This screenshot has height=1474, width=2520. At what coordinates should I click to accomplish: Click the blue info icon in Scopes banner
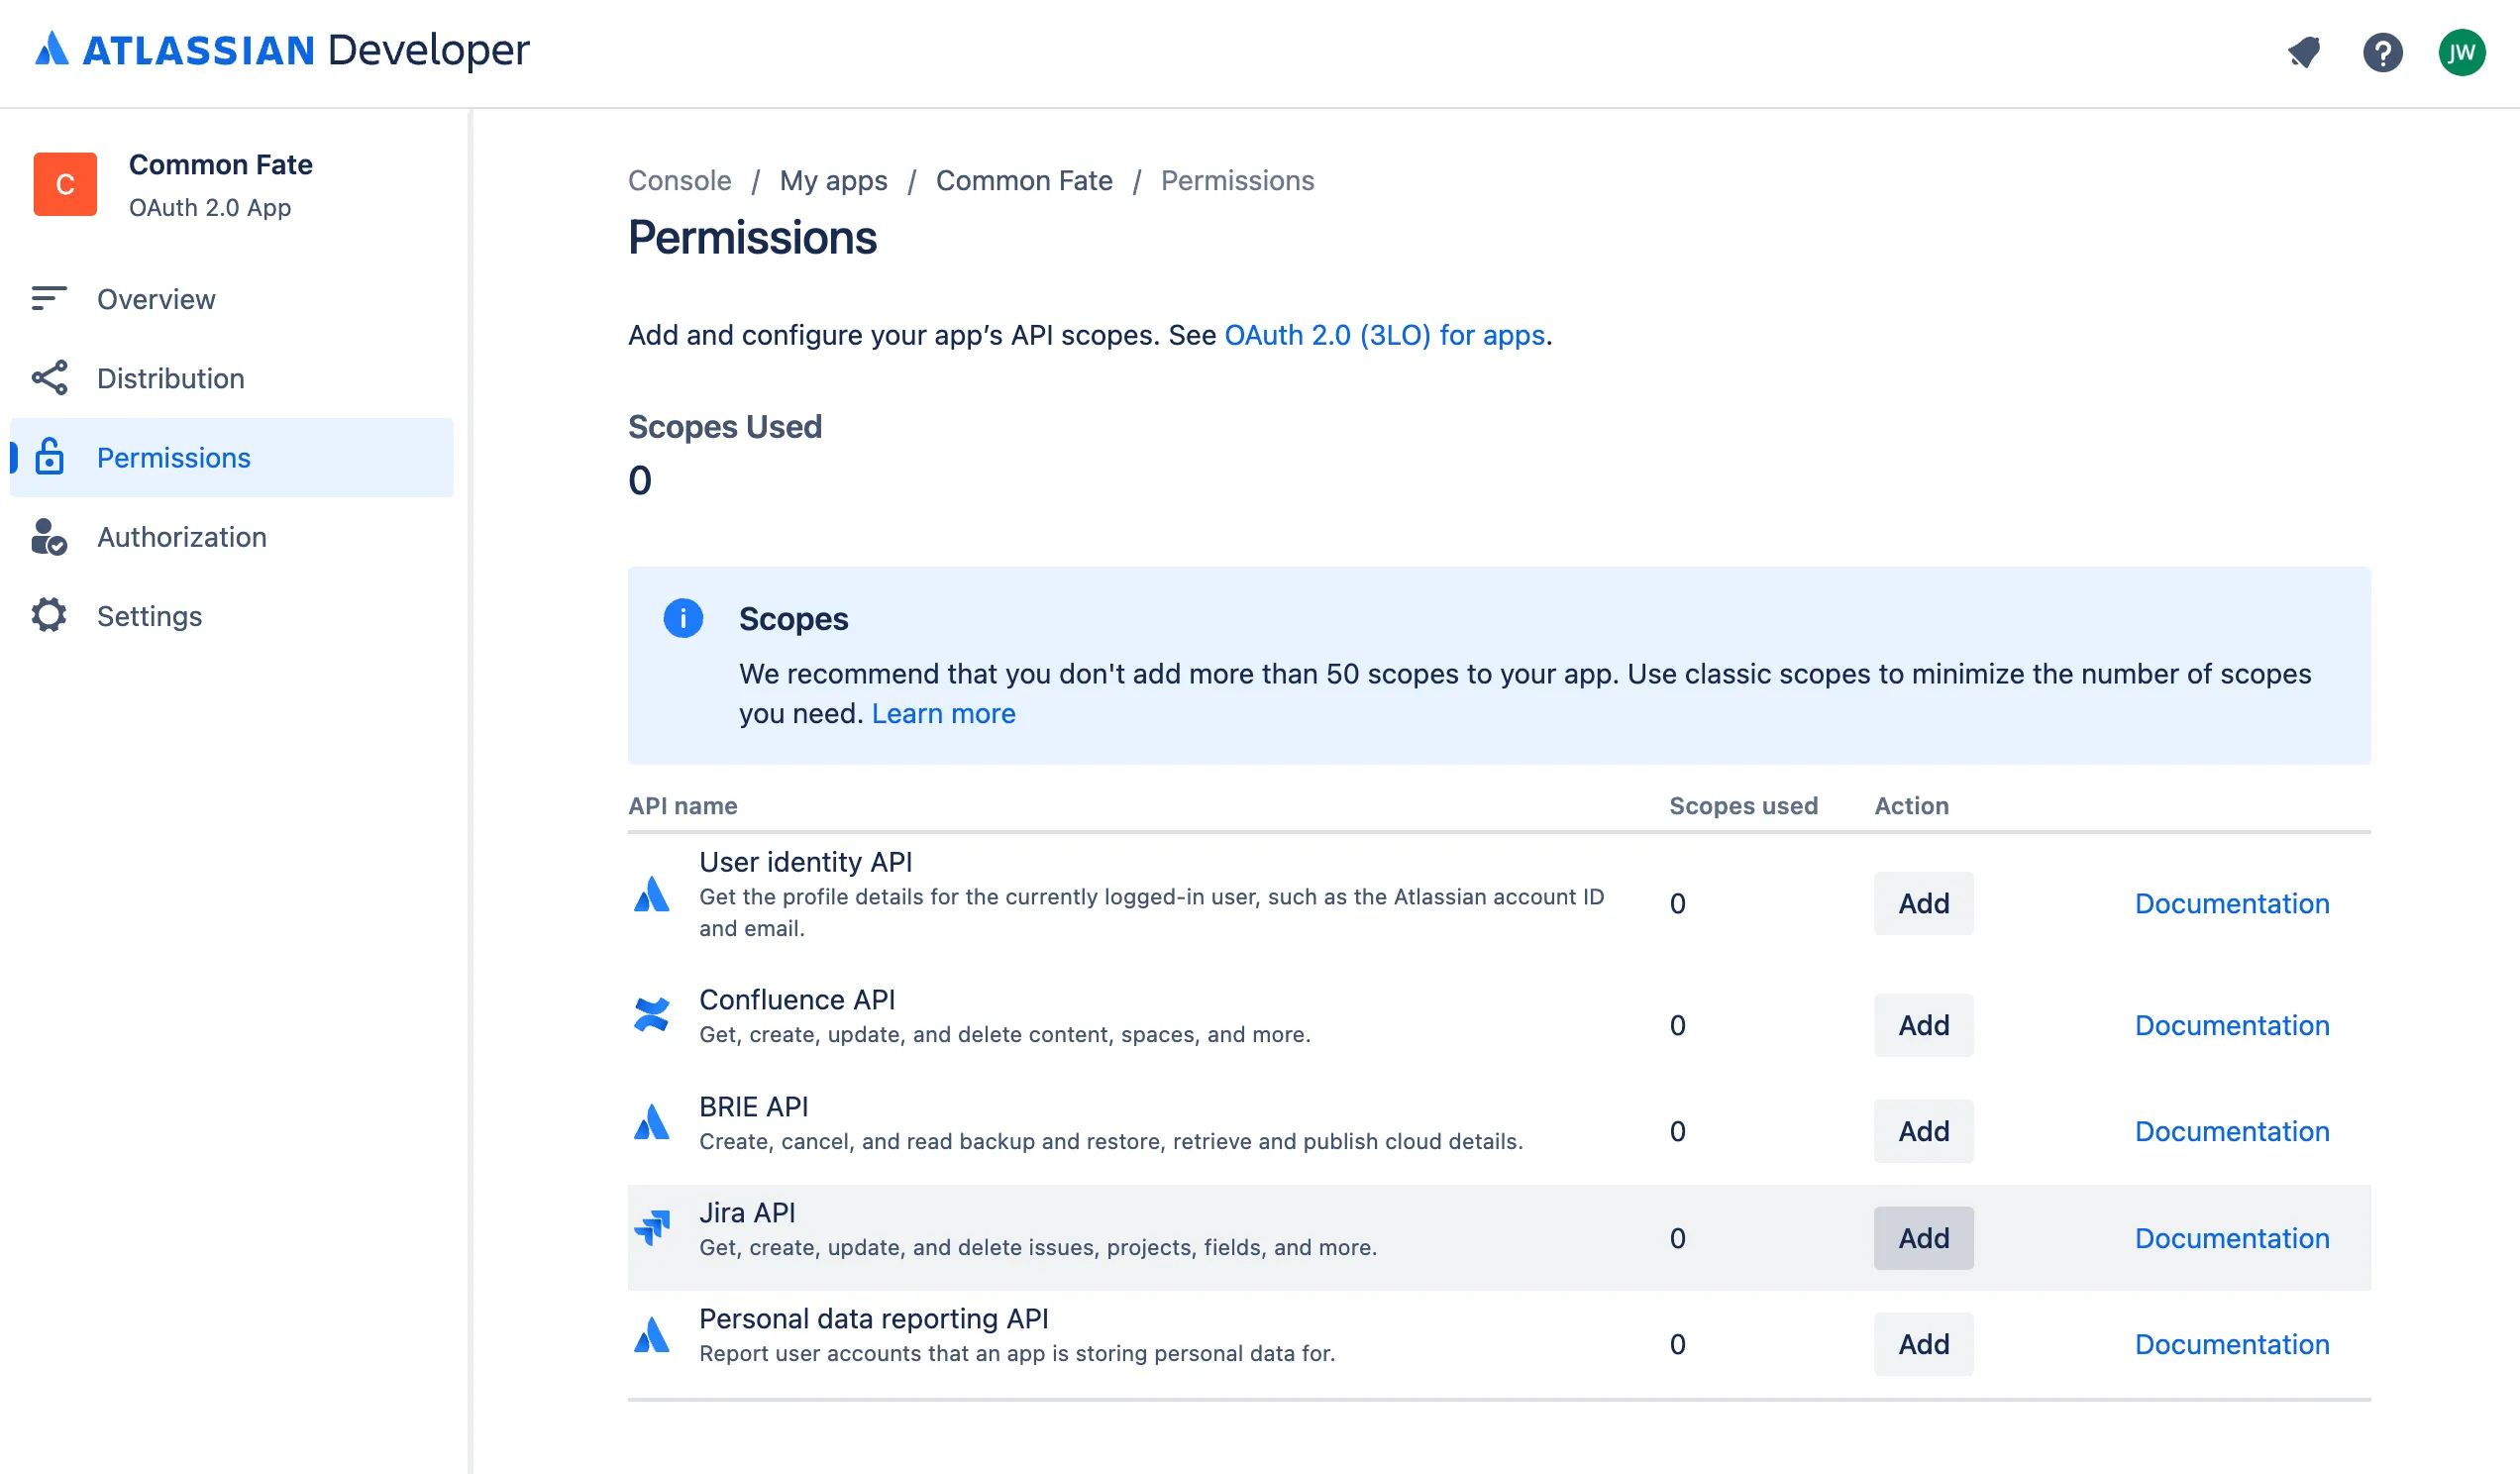pos(683,619)
